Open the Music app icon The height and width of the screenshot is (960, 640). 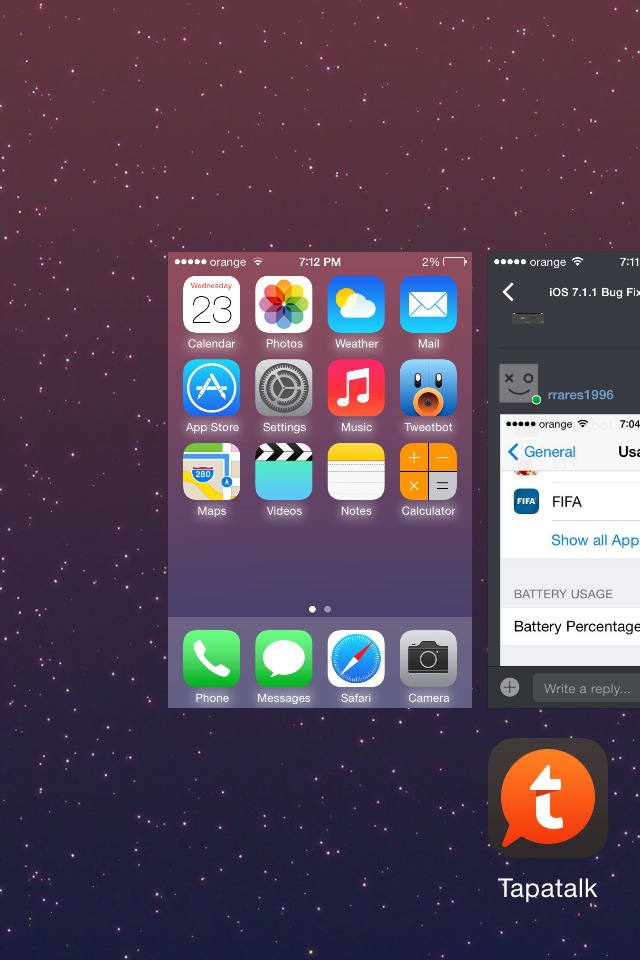(356, 388)
